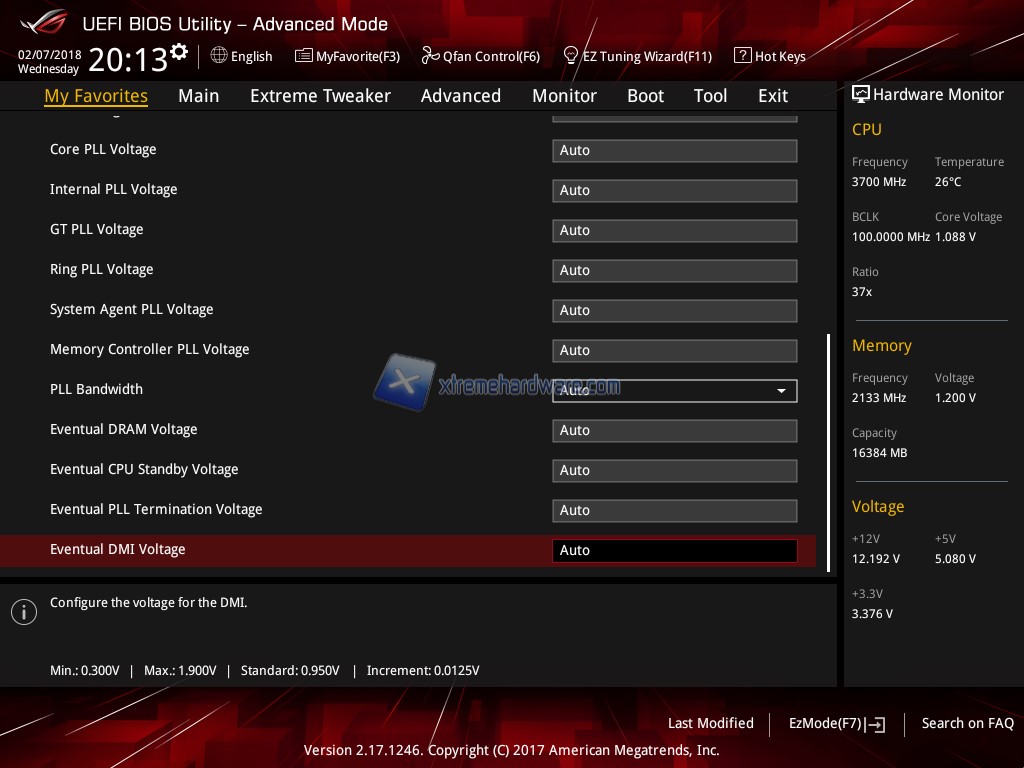Click the Eventual DRAM Voltage value box

coord(674,431)
